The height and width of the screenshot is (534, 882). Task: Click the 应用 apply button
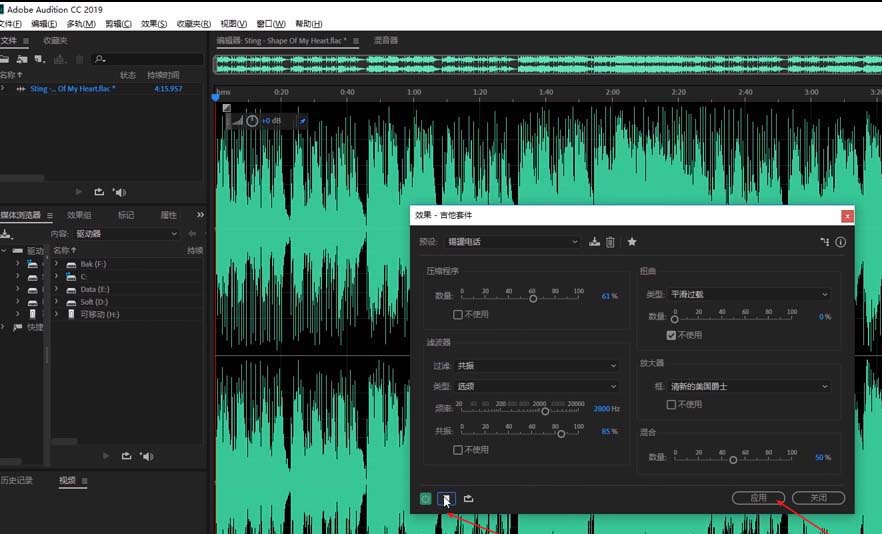point(758,498)
